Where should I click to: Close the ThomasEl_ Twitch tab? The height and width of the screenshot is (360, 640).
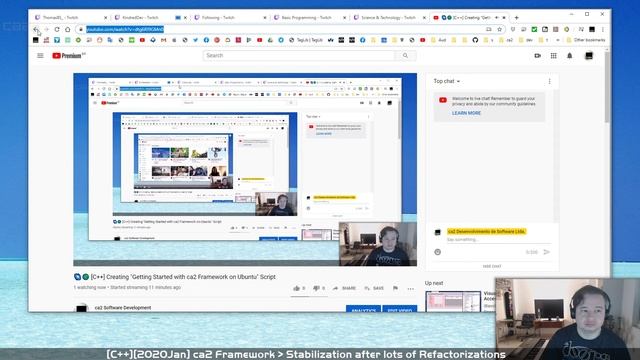pos(105,18)
